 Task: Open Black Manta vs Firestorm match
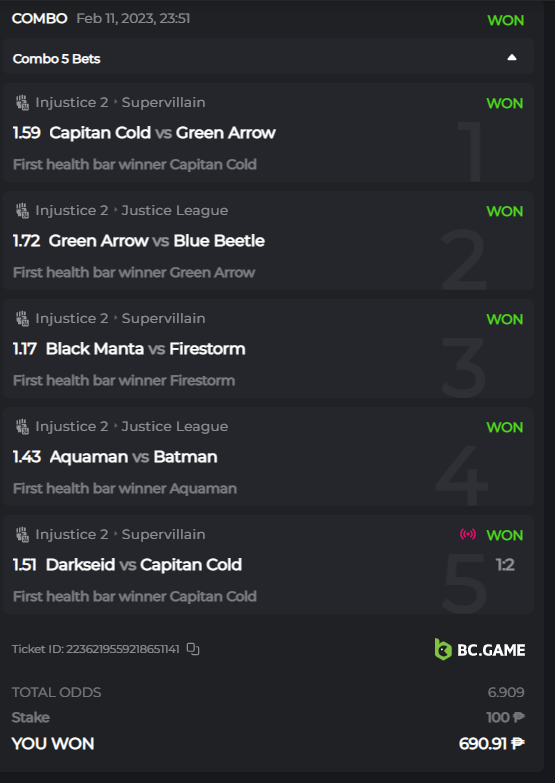click(x=145, y=349)
